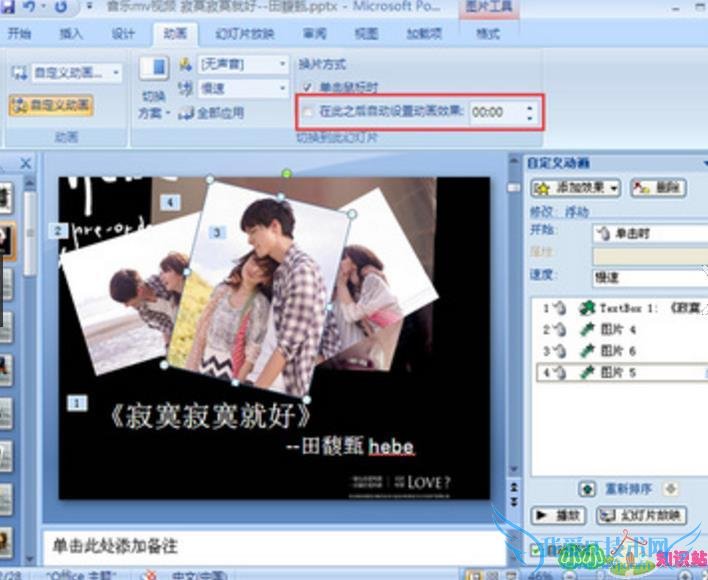Click the spell check icon in the status bar
Screen dimensions: 708x580
149,575
